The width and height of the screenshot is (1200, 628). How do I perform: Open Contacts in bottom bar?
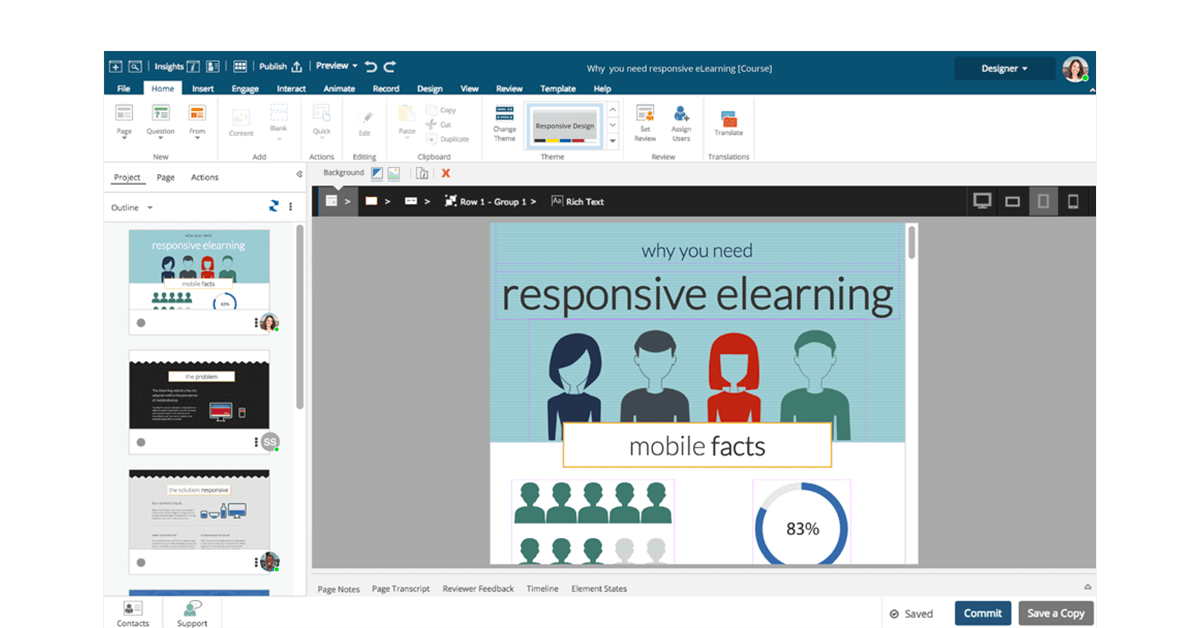tap(132, 613)
